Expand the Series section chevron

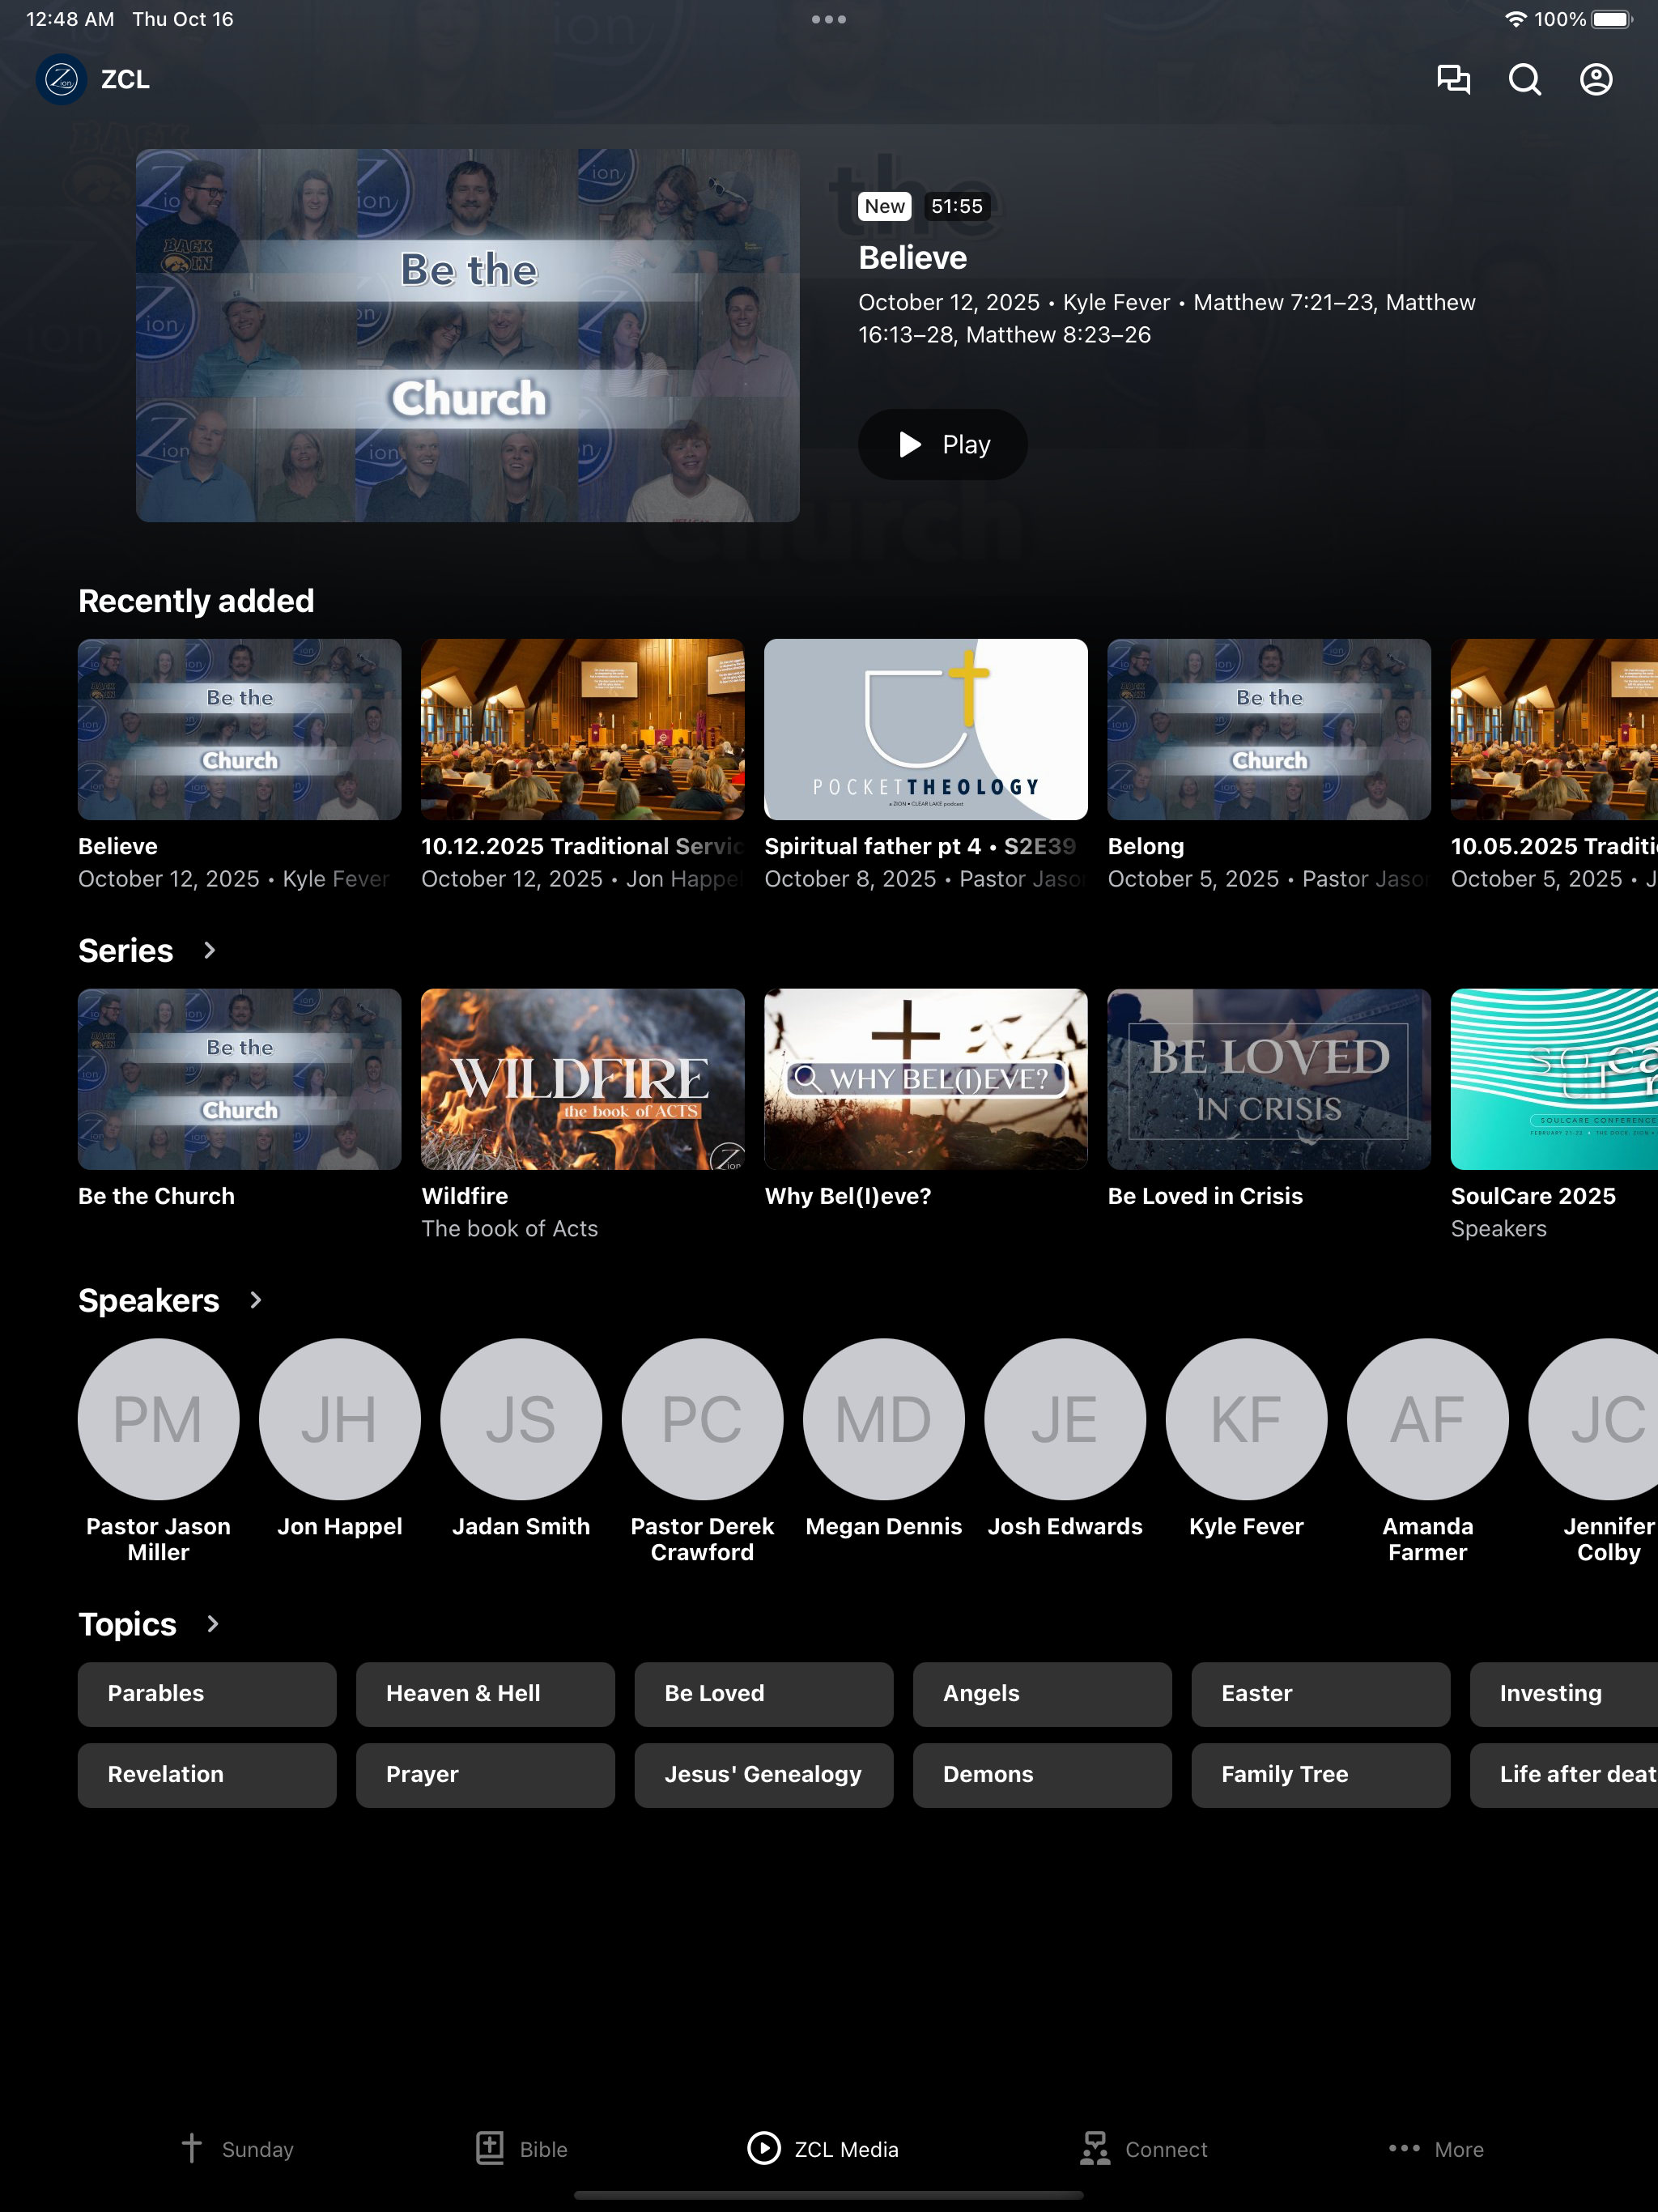click(x=209, y=950)
